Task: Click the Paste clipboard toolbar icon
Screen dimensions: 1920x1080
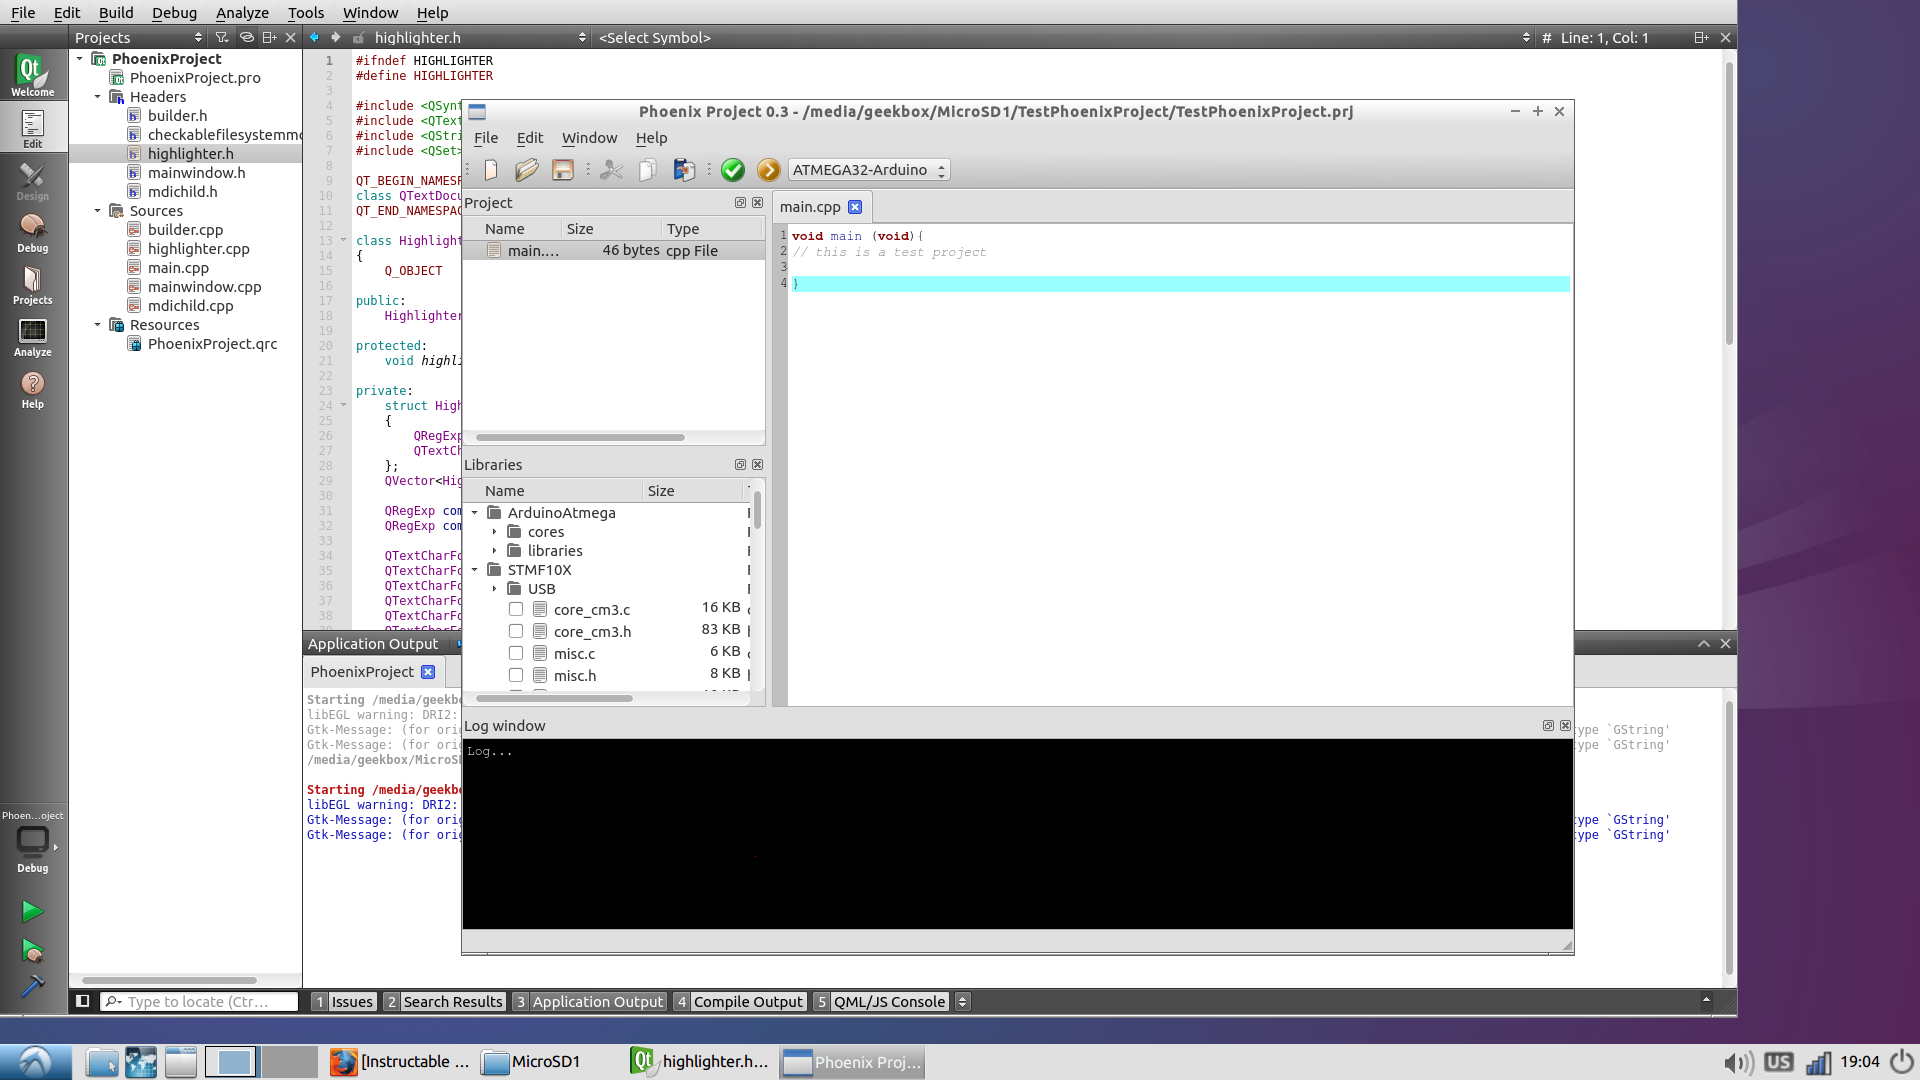Action: pos(684,170)
